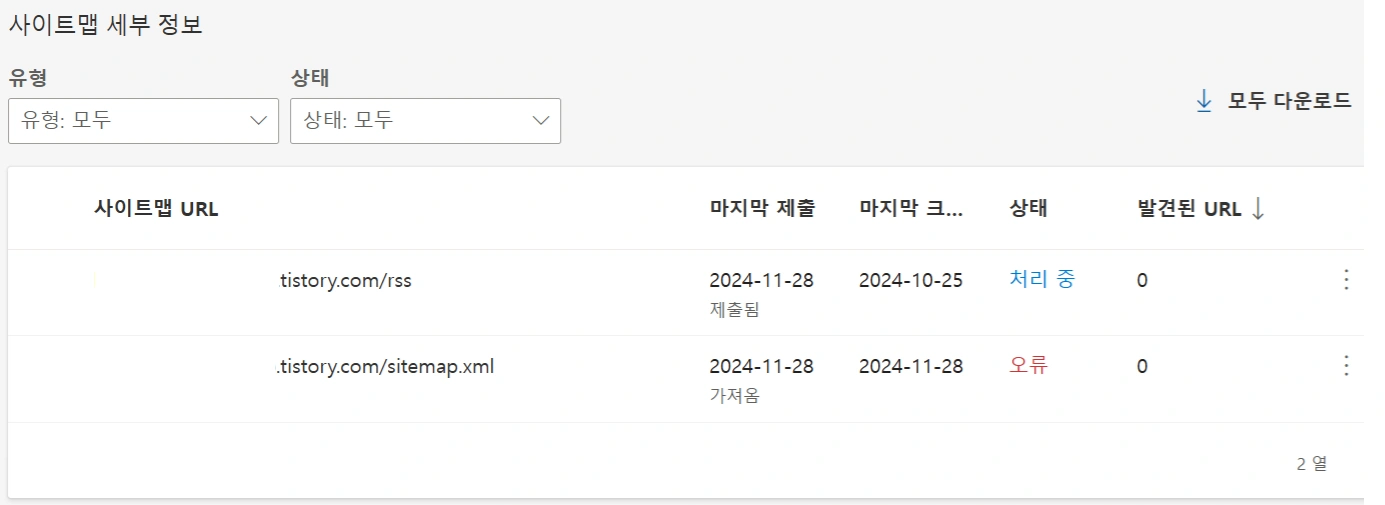Click the chevron in the 유형 dropdown
This screenshot has width=1385, height=505.
(258, 120)
